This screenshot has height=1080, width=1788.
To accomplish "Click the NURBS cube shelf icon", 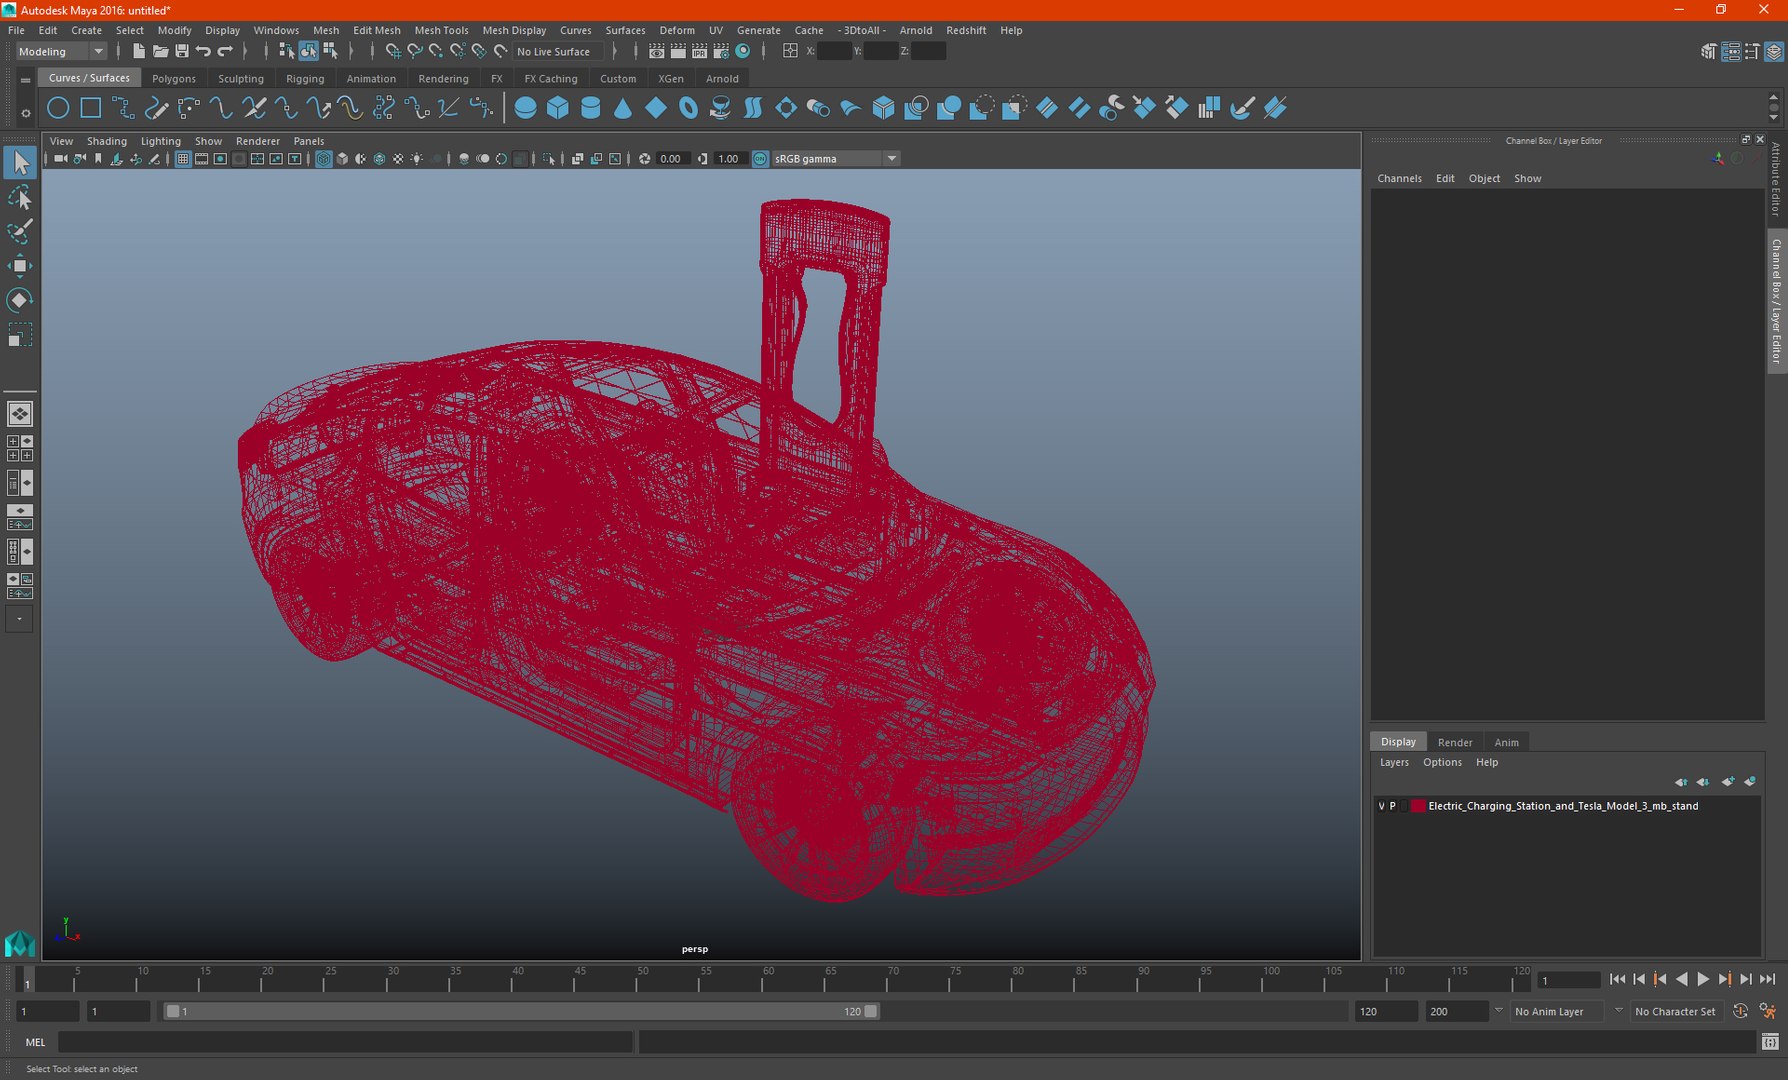I will click(x=558, y=108).
